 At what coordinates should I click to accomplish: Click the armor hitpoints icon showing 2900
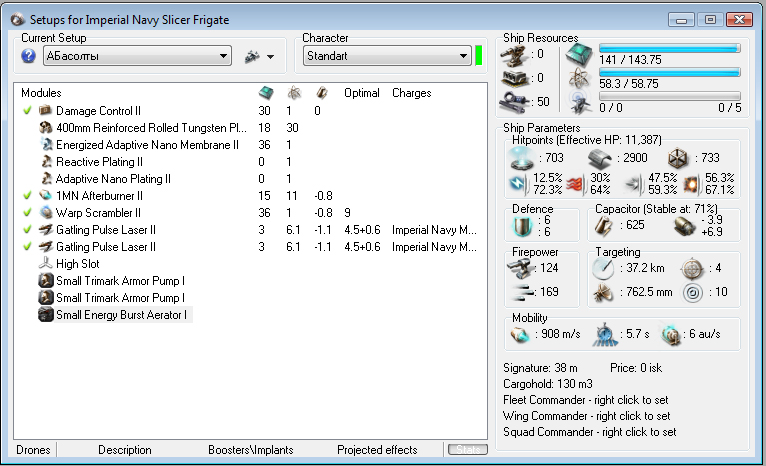(599, 158)
